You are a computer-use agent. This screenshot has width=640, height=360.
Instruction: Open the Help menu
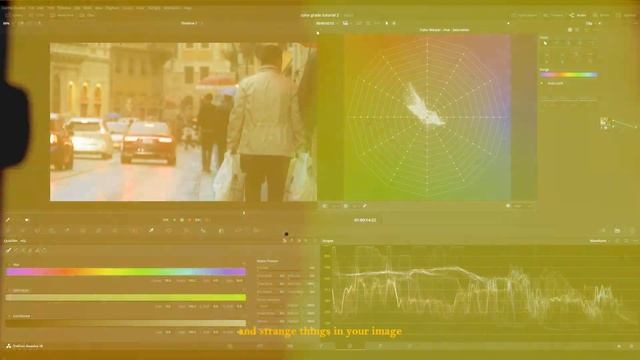tap(187, 8)
